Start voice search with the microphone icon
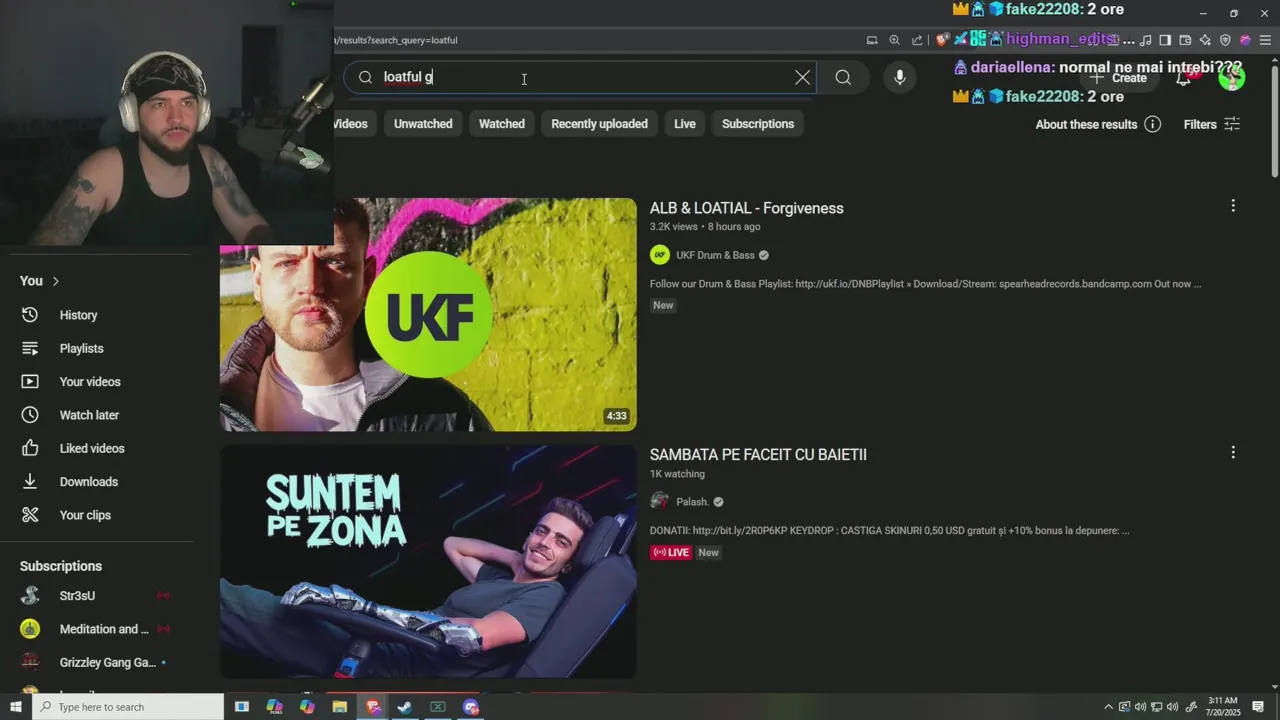This screenshot has height=720, width=1280. 899,78
